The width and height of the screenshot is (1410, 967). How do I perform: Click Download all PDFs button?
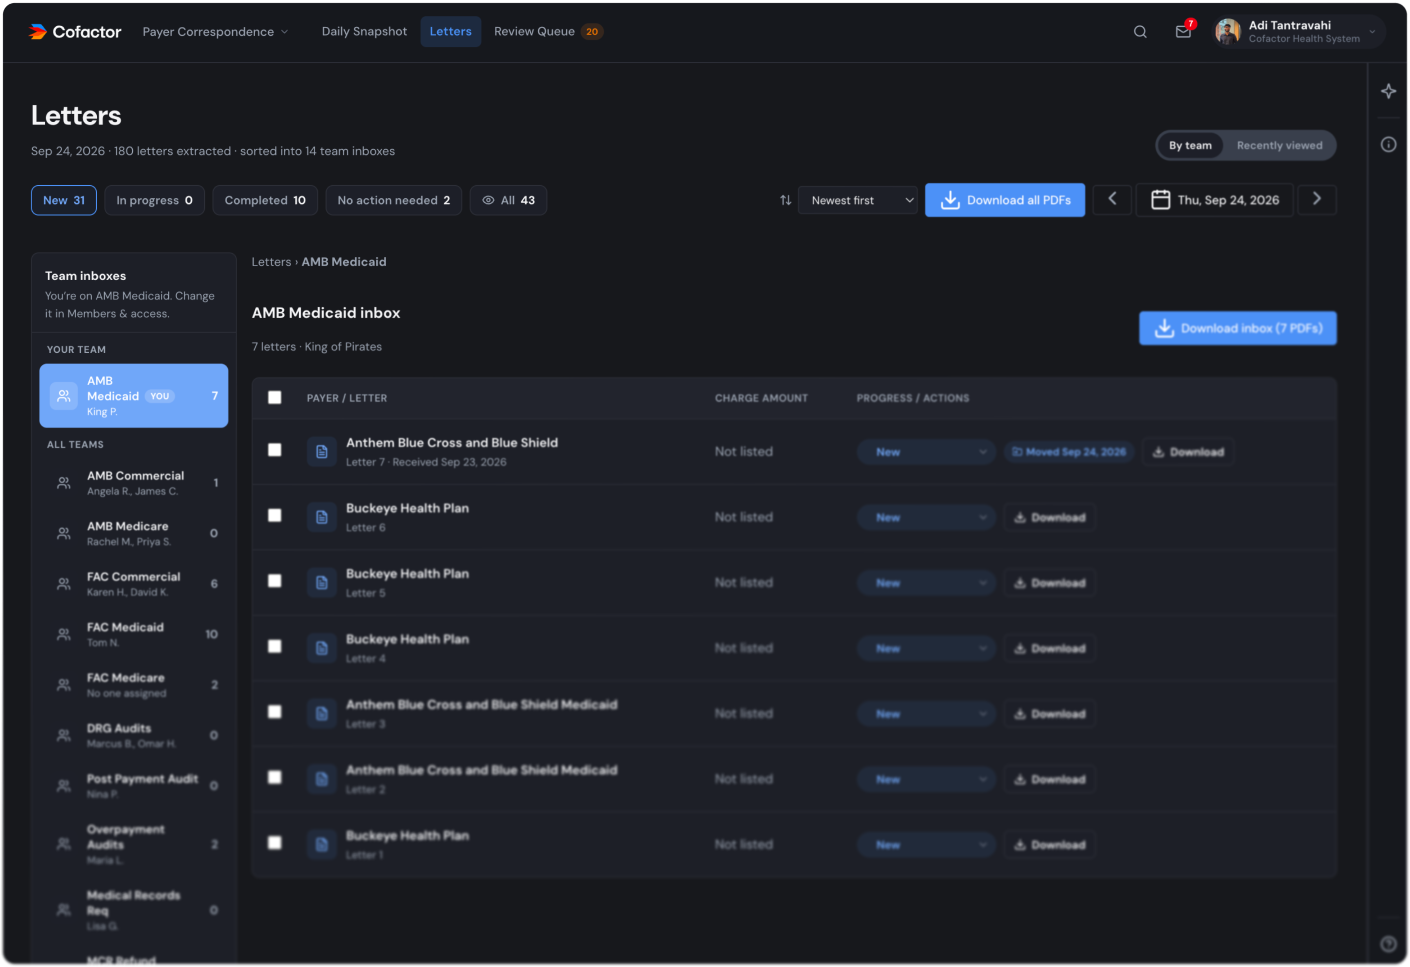[1005, 201]
